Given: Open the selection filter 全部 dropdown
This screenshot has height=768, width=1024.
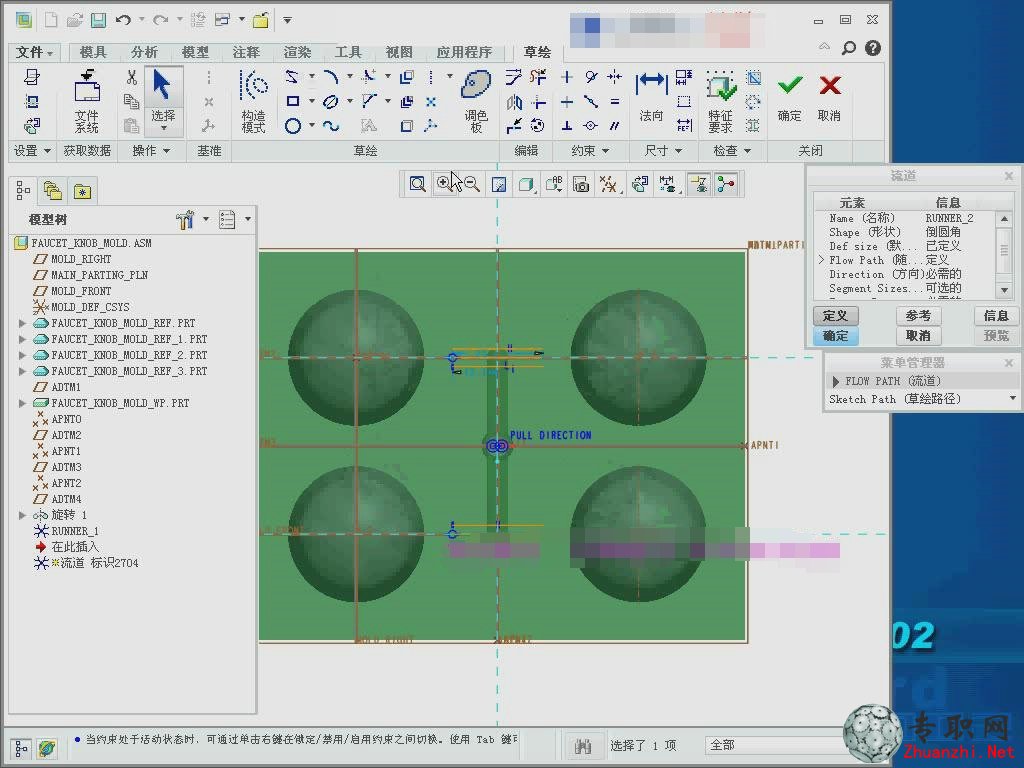Looking at the screenshot, I should [x=774, y=745].
